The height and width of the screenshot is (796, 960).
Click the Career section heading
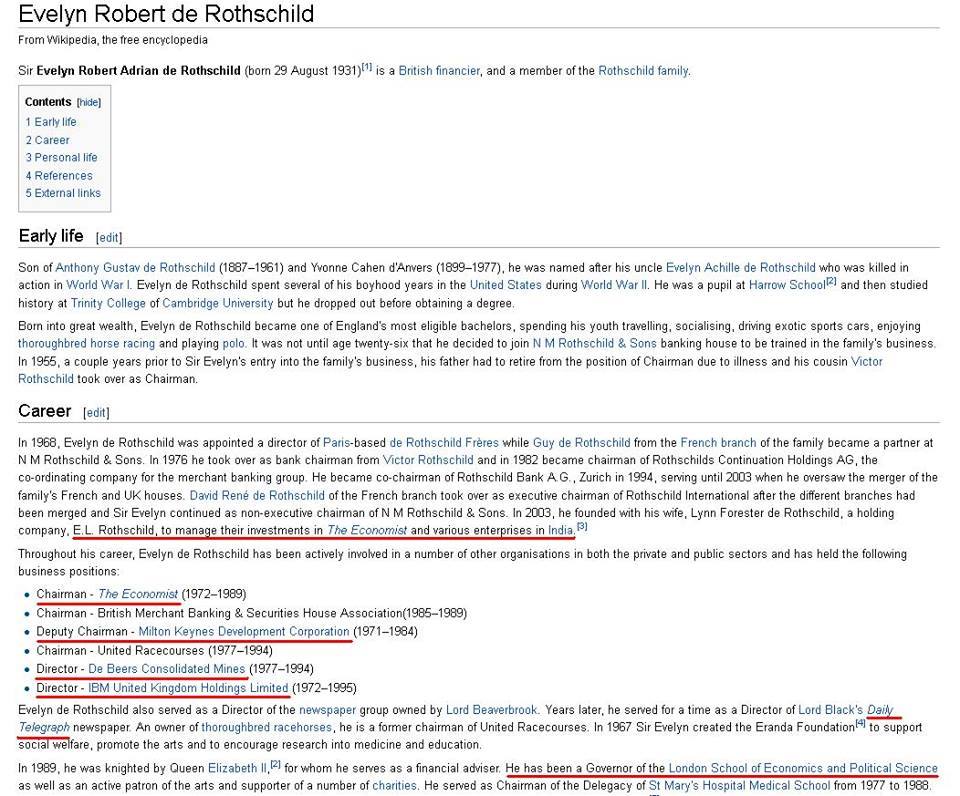[45, 411]
